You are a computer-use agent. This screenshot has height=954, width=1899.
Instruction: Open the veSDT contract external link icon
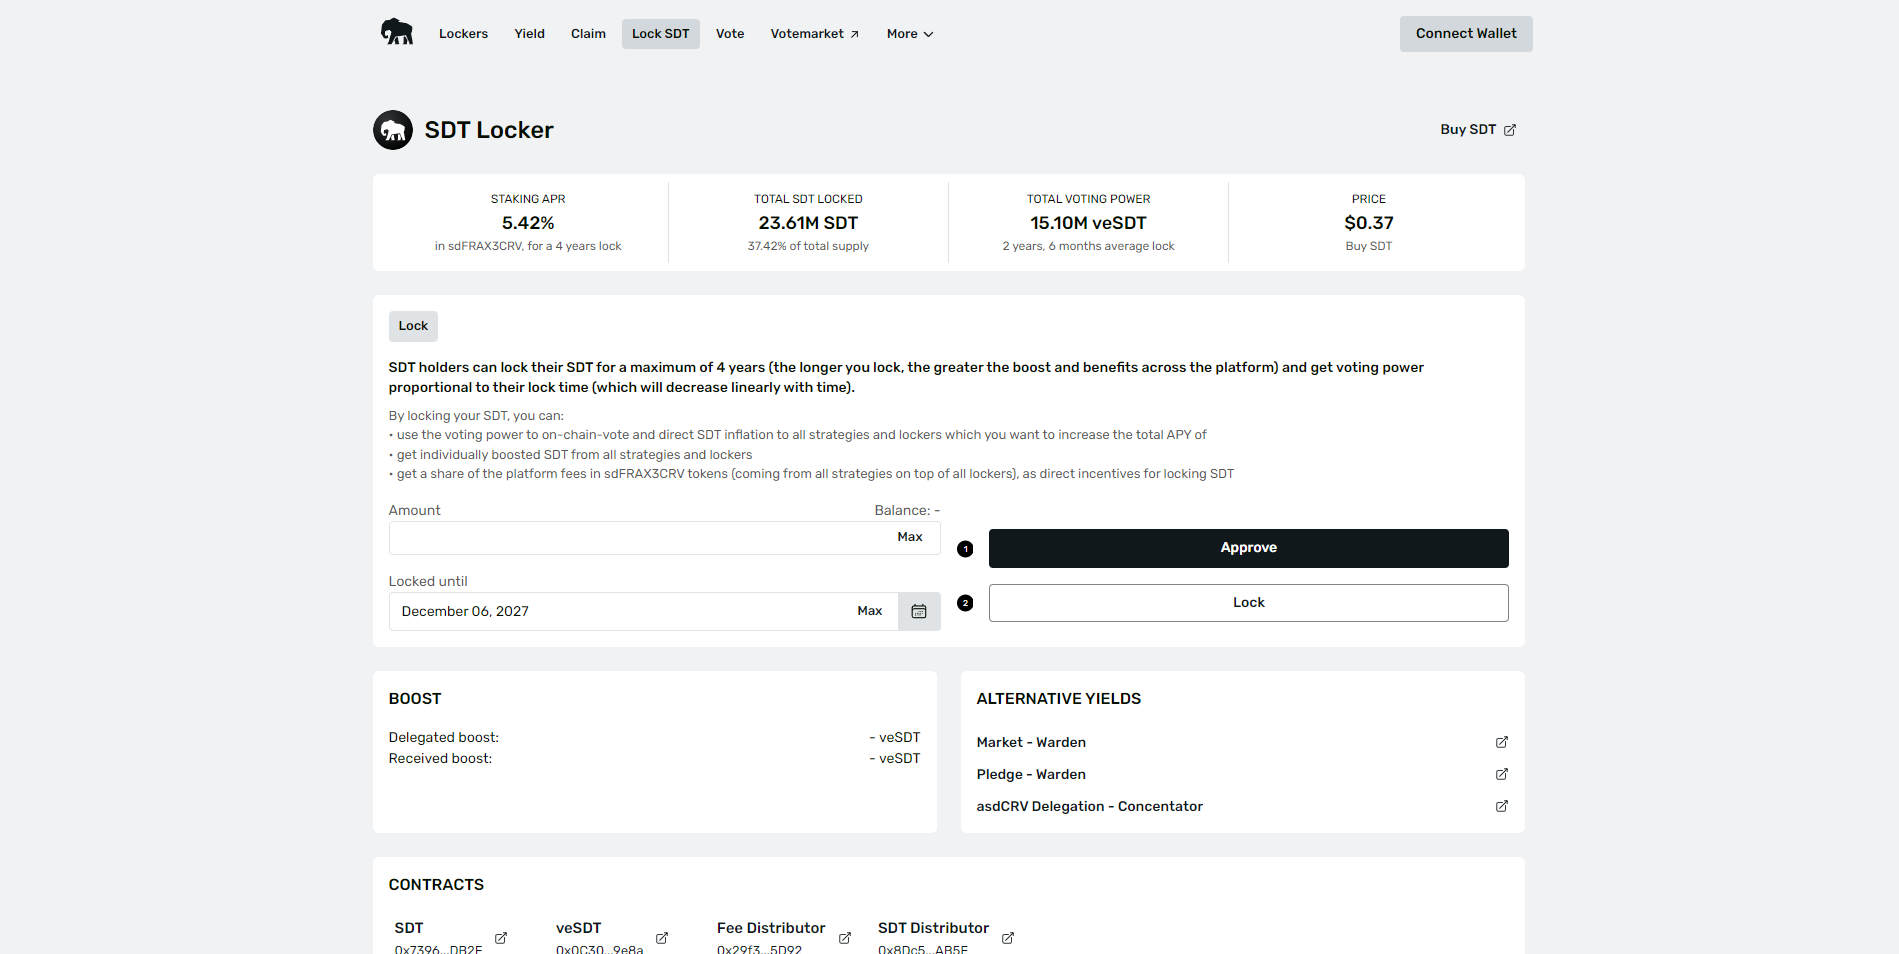coord(662,938)
